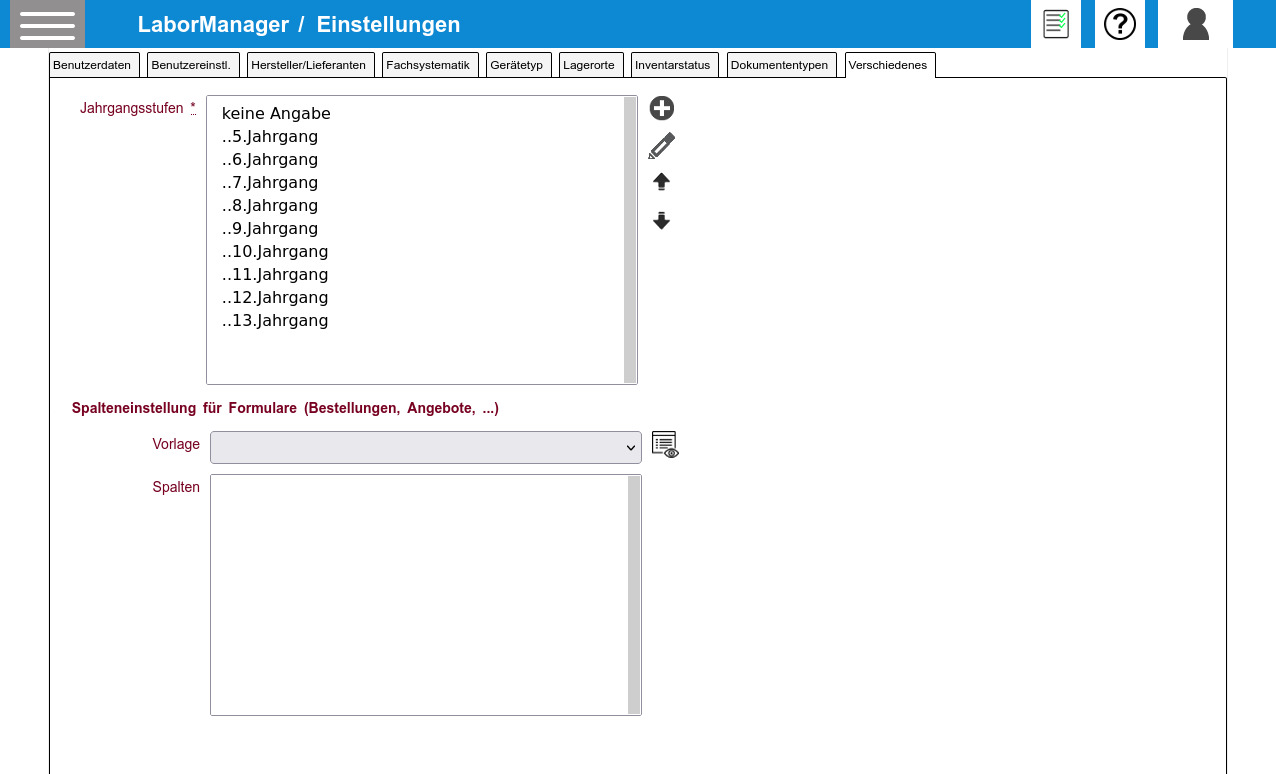Select '..6.Jahrgang' list entry
1276x774 pixels.
415,160
